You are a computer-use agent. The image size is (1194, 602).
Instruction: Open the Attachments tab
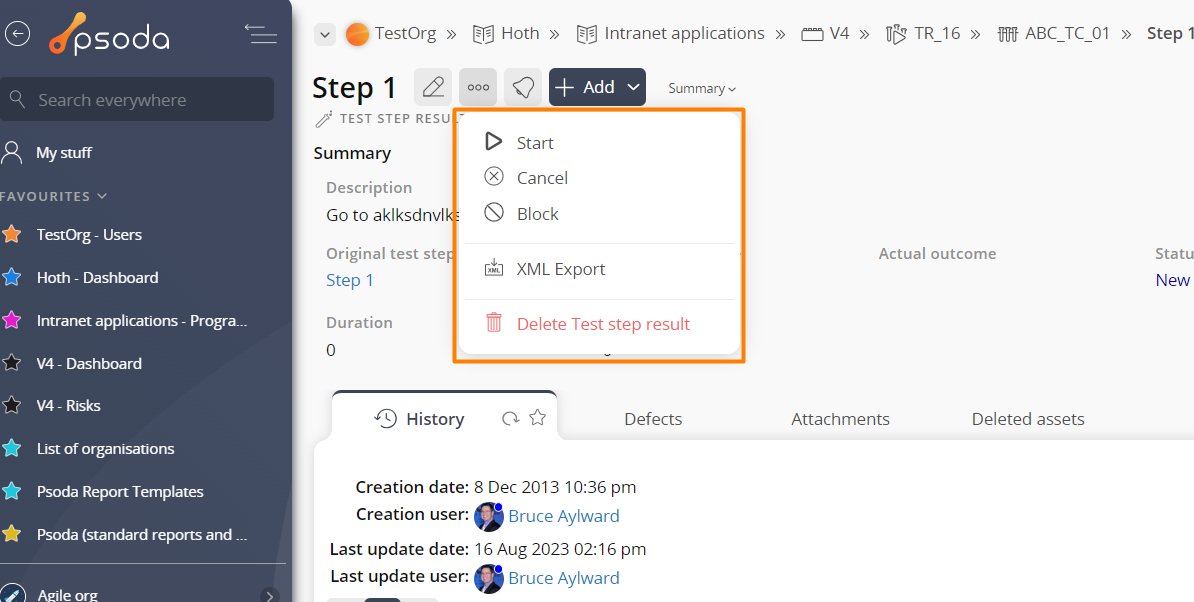click(x=840, y=419)
